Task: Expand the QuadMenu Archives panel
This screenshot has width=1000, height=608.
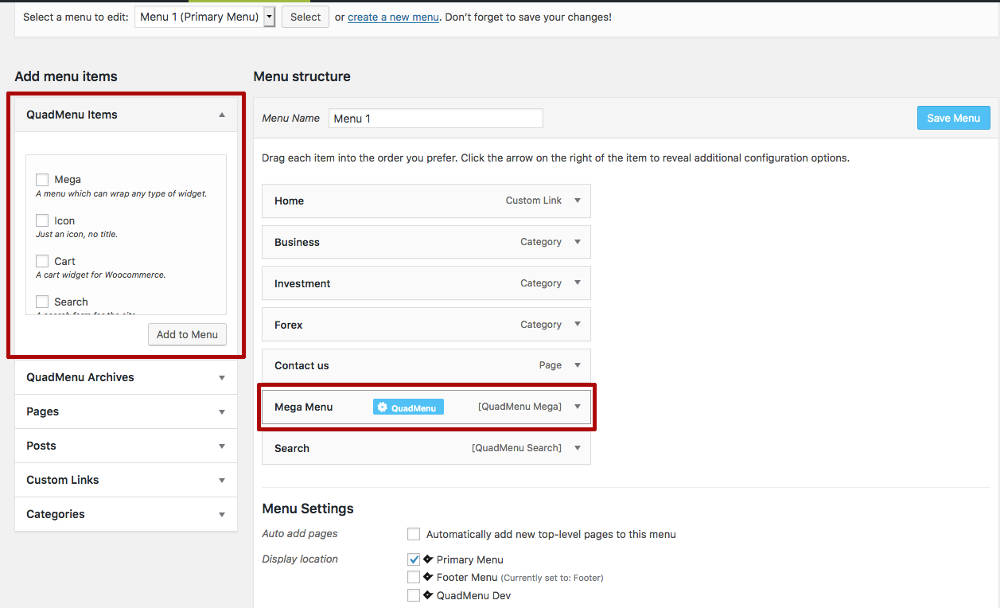Action: tap(222, 378)
